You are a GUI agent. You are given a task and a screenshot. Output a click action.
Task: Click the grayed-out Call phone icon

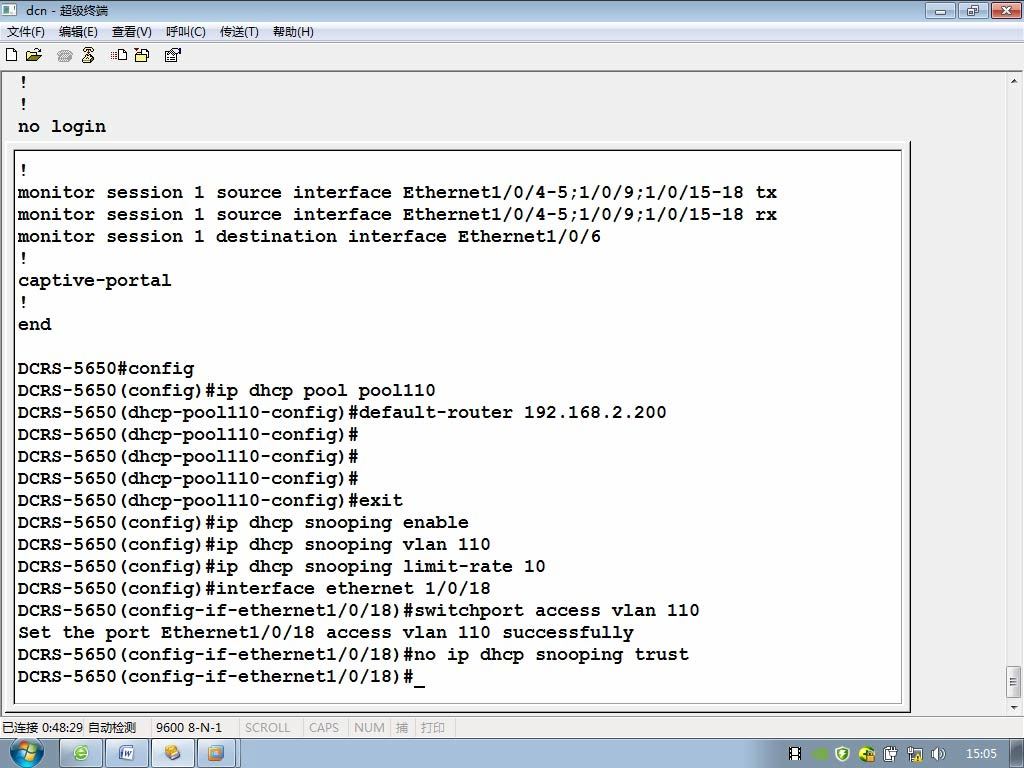(65, 56)
